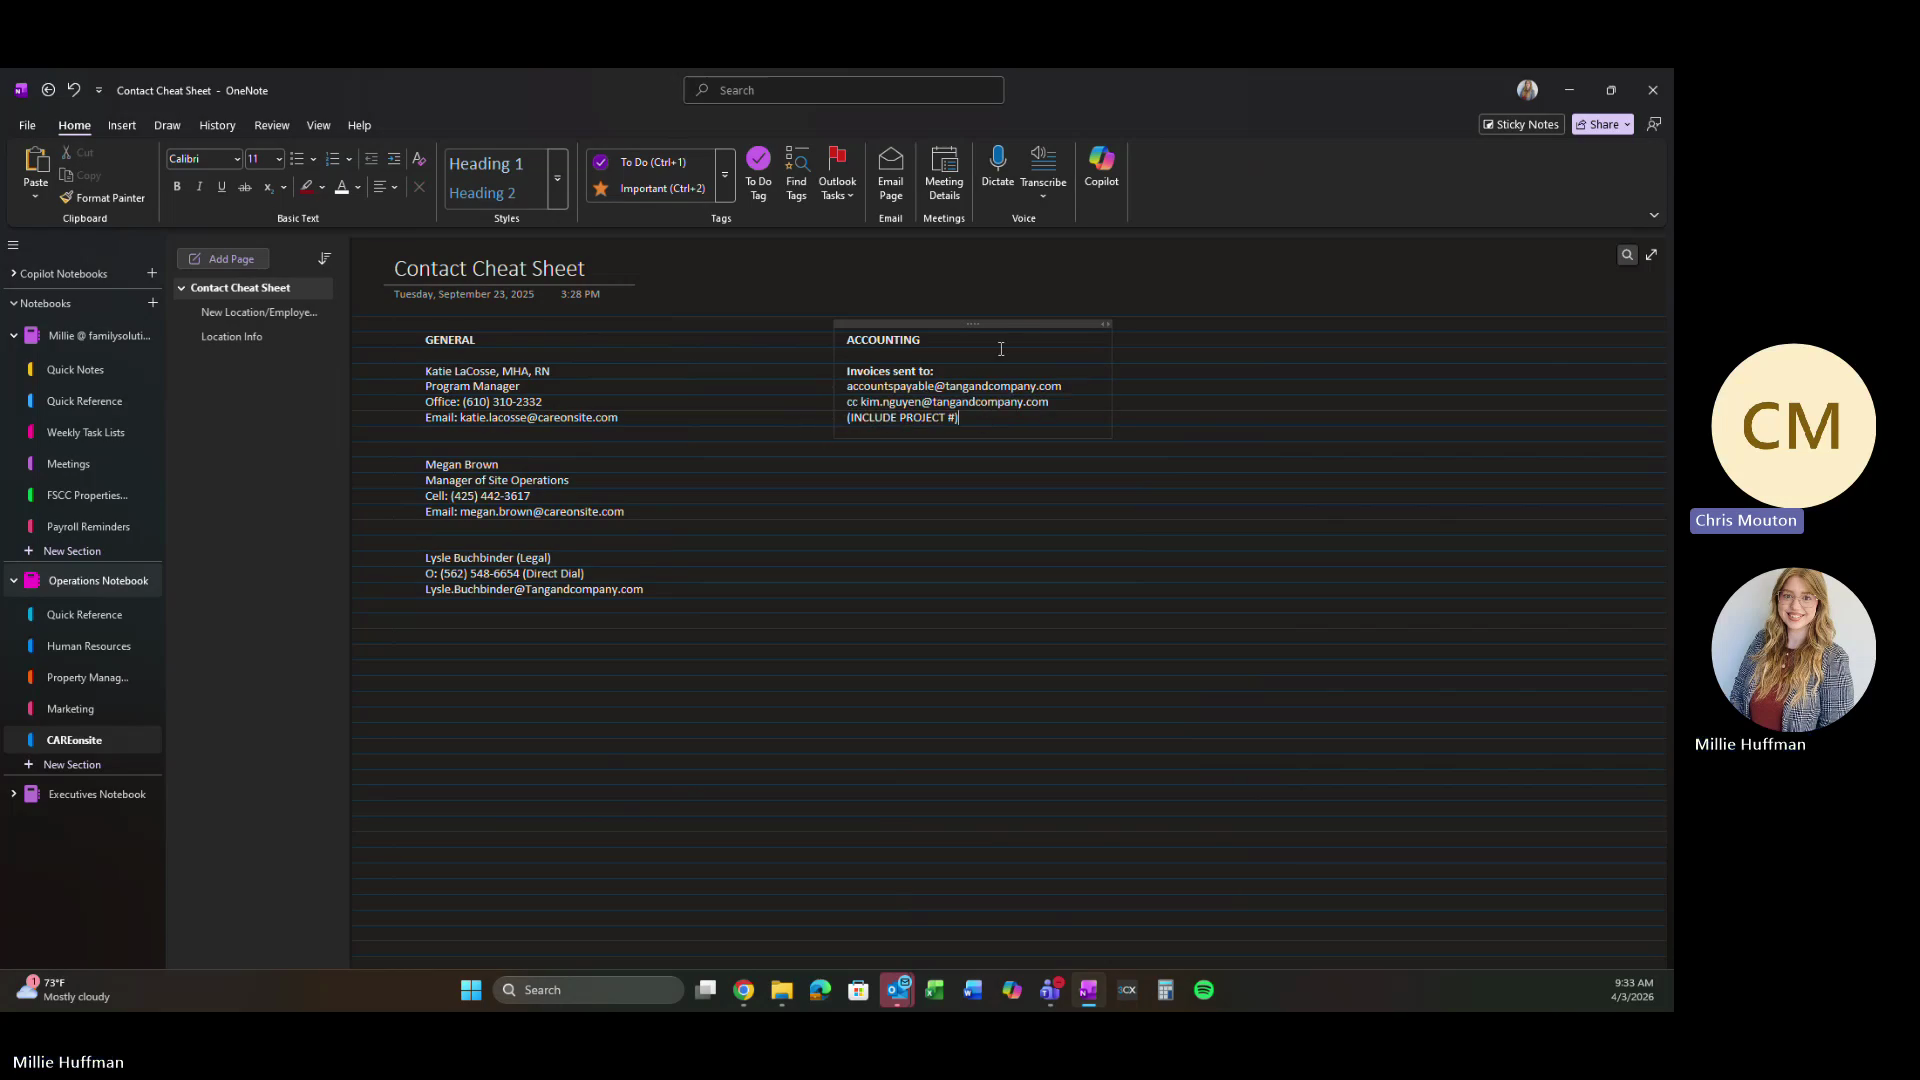Toggle bulleted list
Screen dimensions: 1920x1080
click(x=297, y=159)
